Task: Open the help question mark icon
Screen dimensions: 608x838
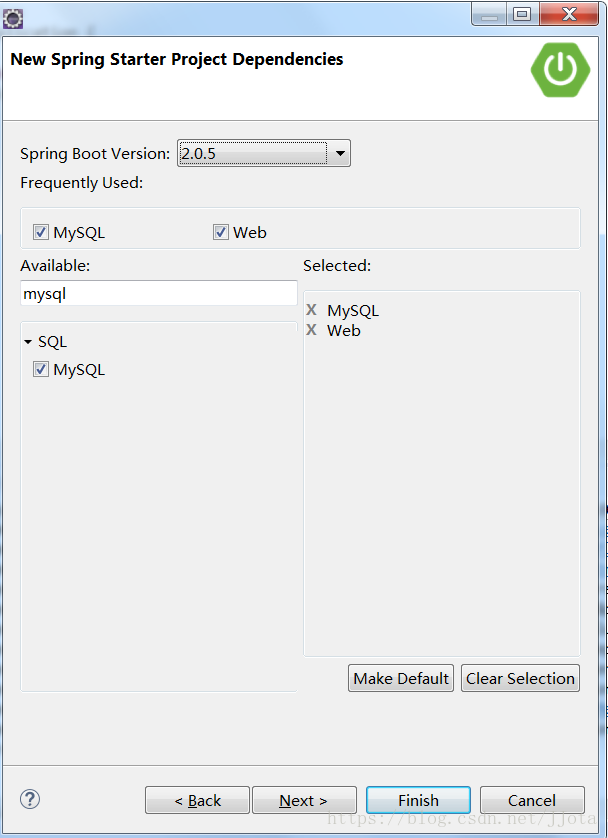Action: click(30, 799)
